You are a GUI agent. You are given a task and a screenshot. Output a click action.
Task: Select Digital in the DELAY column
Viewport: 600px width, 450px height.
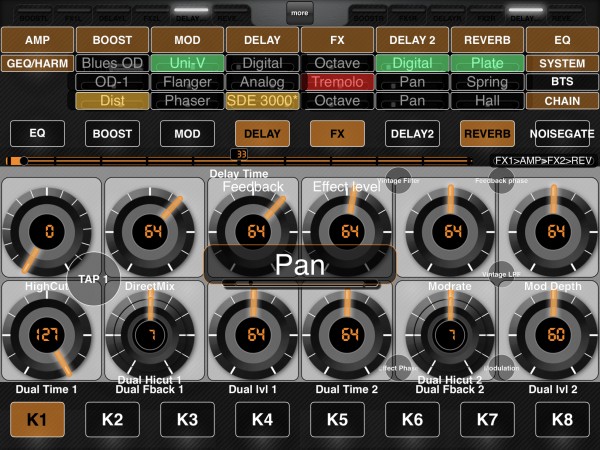click(262, 63)
